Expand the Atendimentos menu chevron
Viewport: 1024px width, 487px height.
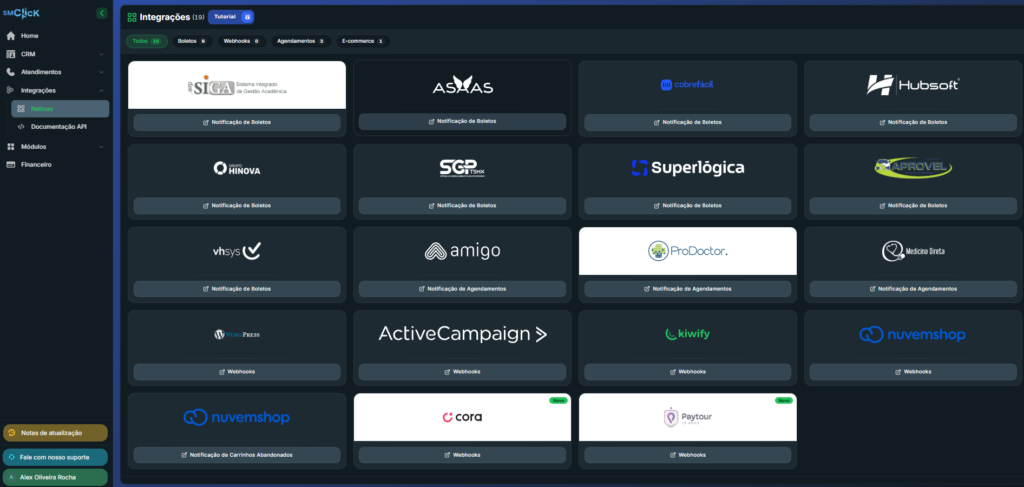[101, 72]
